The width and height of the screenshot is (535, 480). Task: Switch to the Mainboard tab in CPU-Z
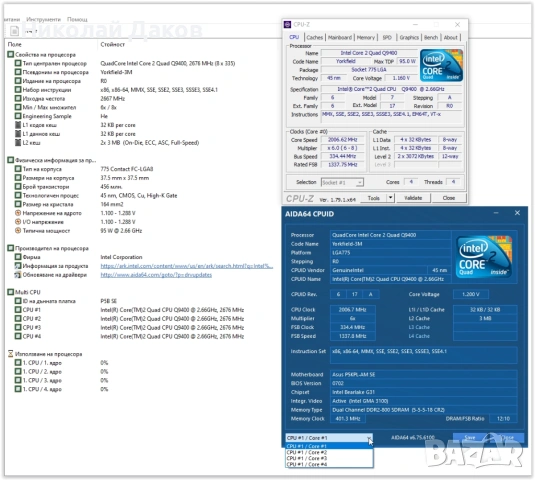(x=340, y=38)
